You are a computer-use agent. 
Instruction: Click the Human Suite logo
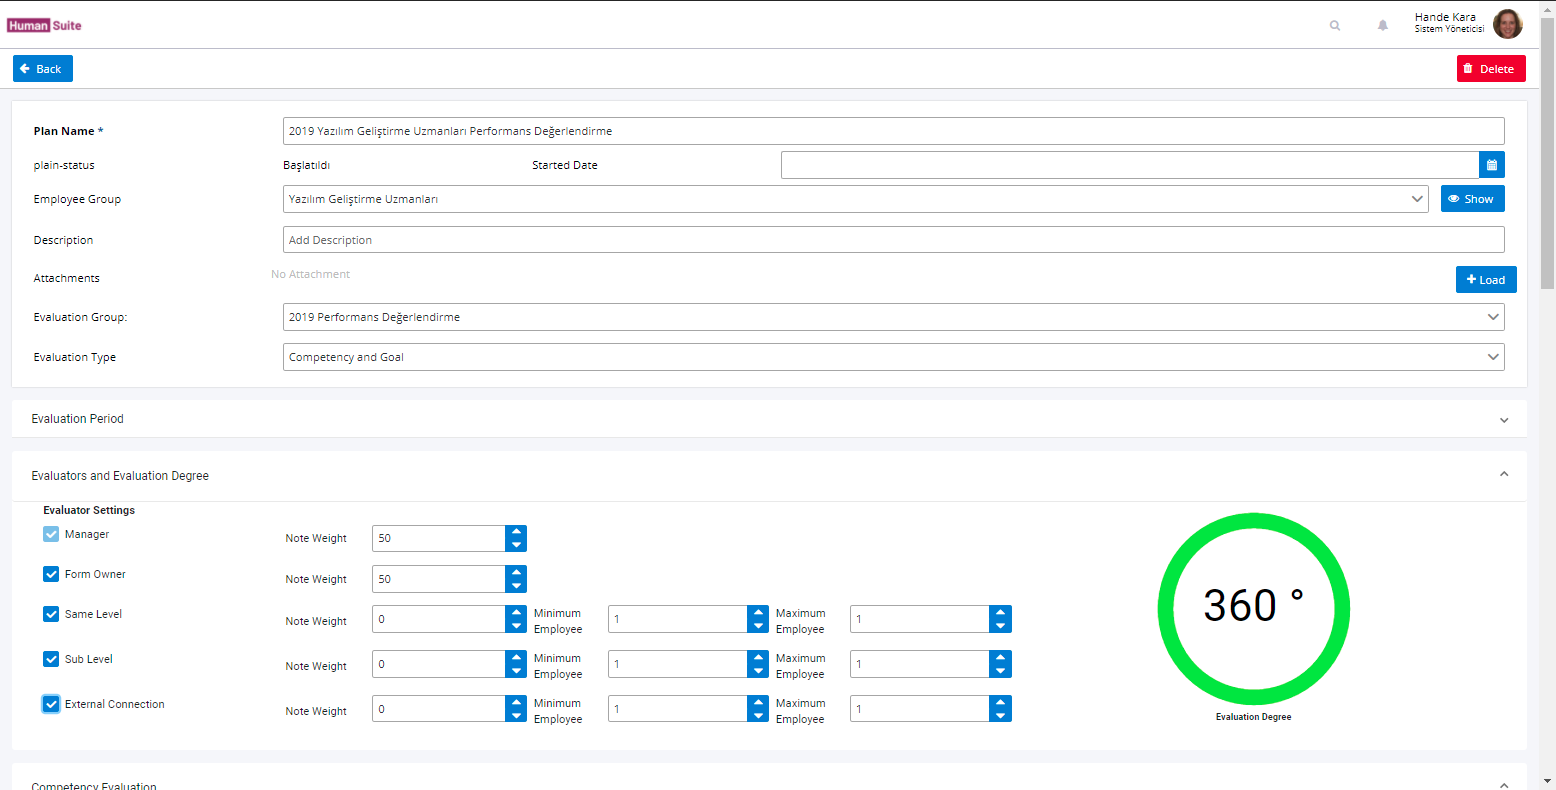pyautogui.click(x=44, y=25)
